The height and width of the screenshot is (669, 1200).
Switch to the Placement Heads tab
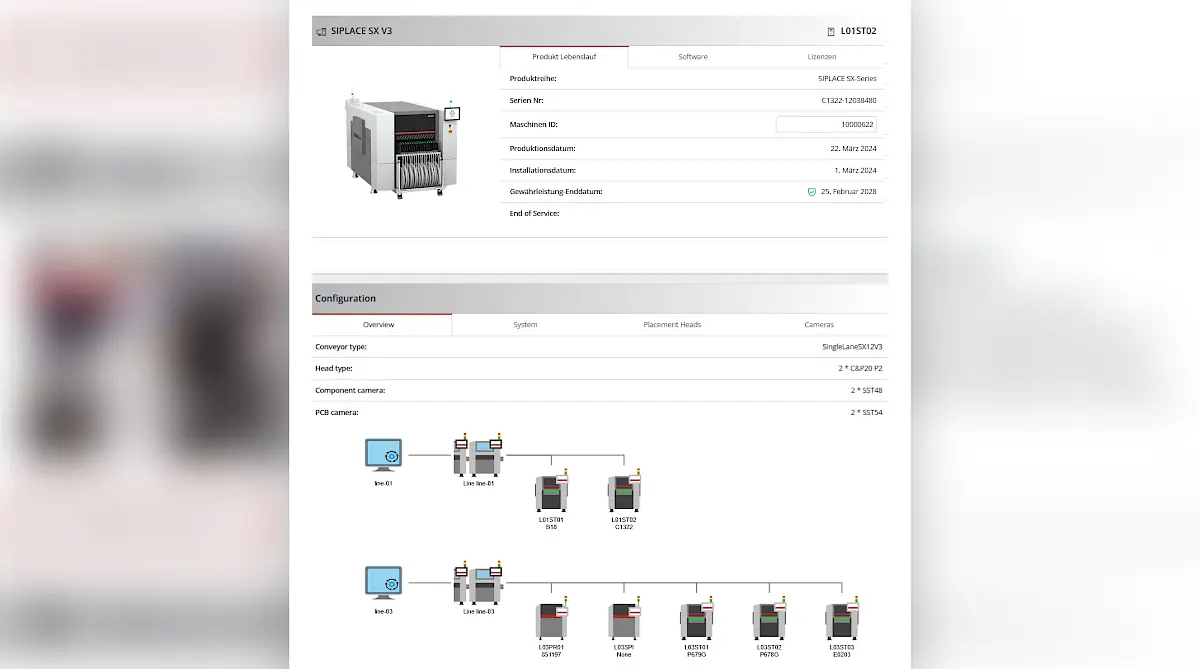pyautogui.click(x=672, y=325)
